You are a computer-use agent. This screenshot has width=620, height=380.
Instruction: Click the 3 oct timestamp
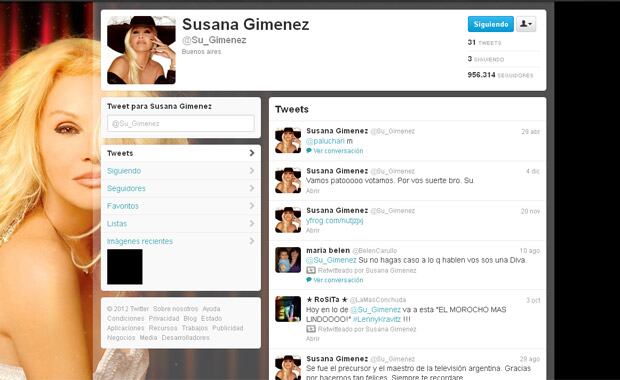[533, 300]
